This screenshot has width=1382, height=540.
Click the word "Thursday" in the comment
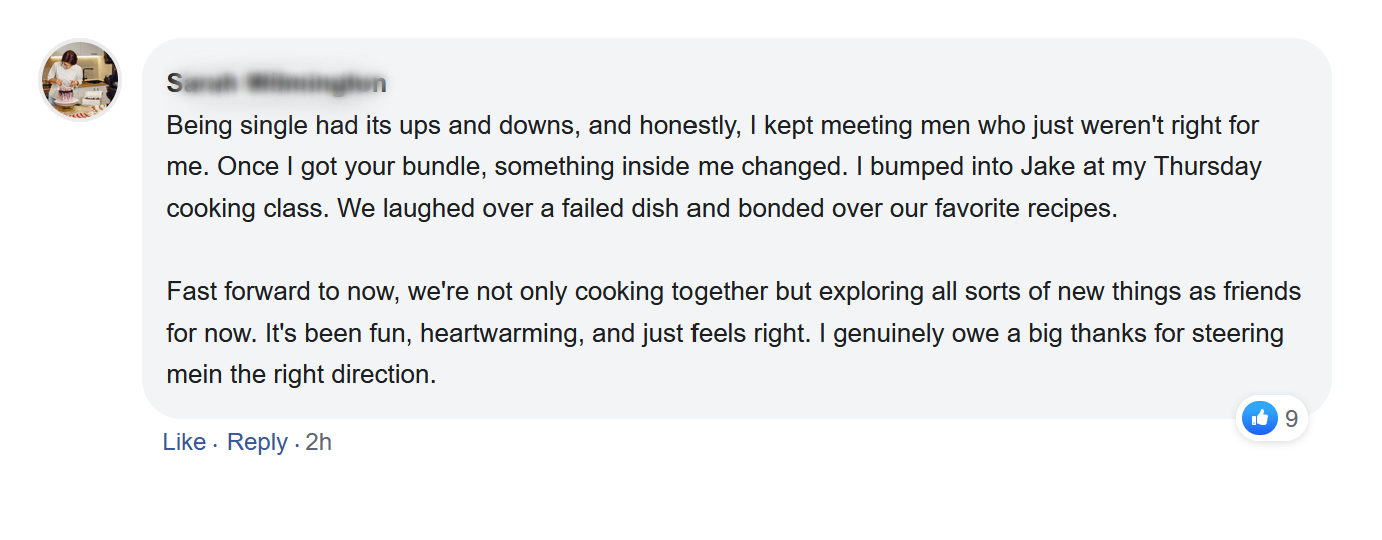pos(1207,167)
